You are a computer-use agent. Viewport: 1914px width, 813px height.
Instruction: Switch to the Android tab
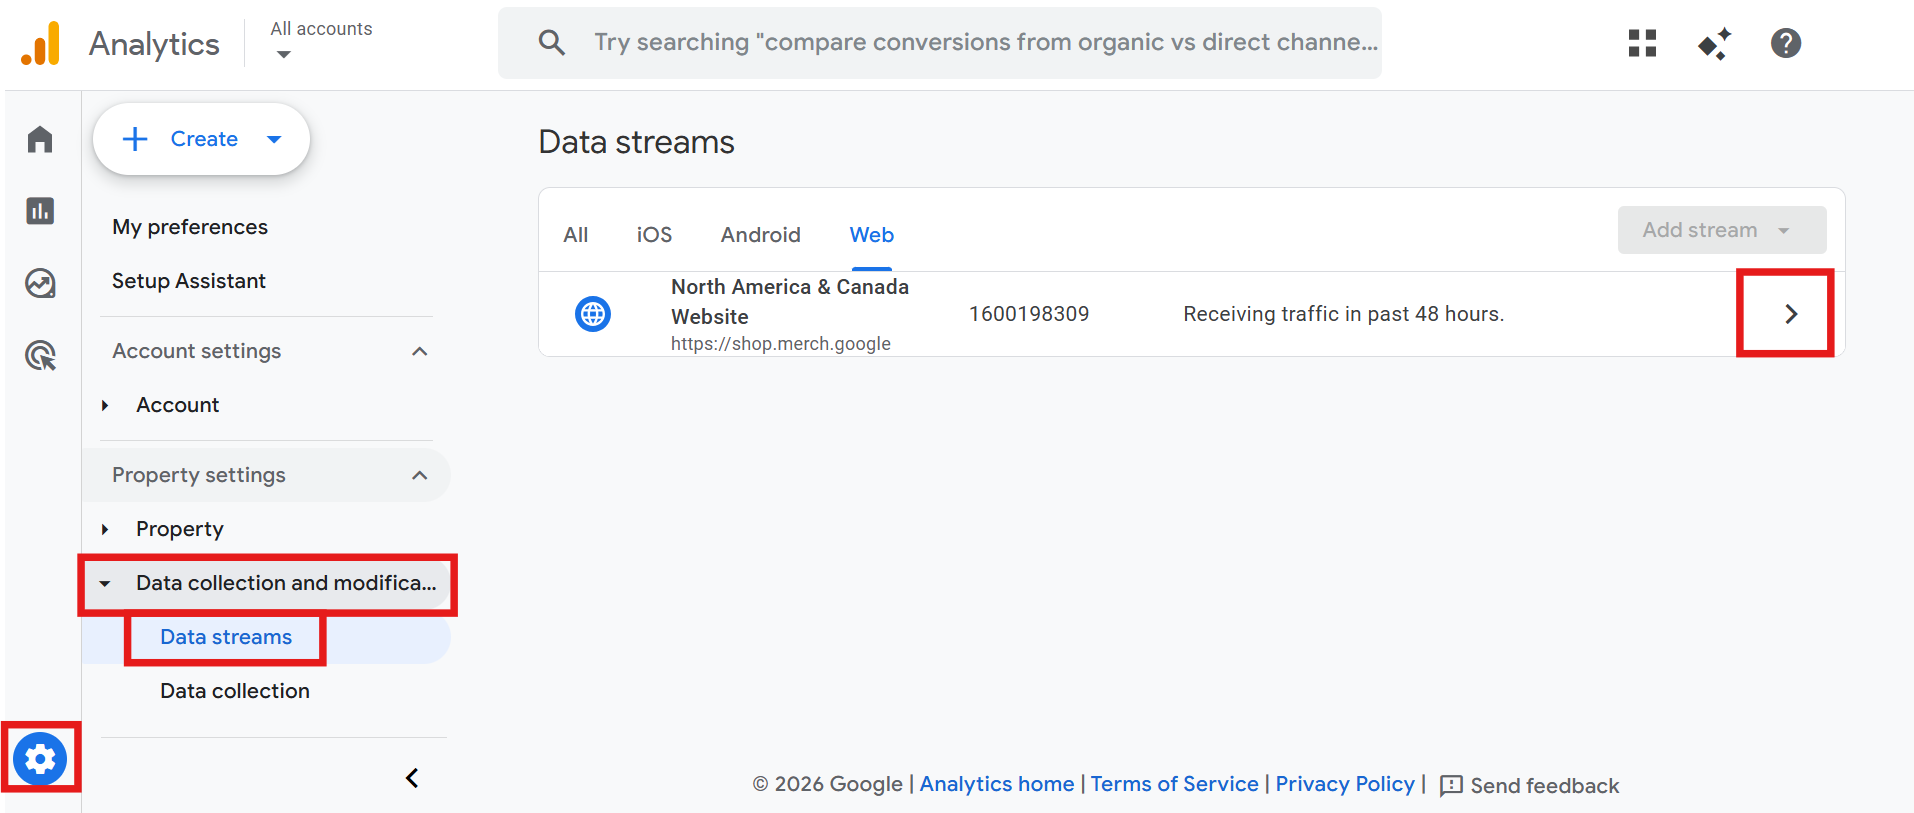(x=761, y=235)
